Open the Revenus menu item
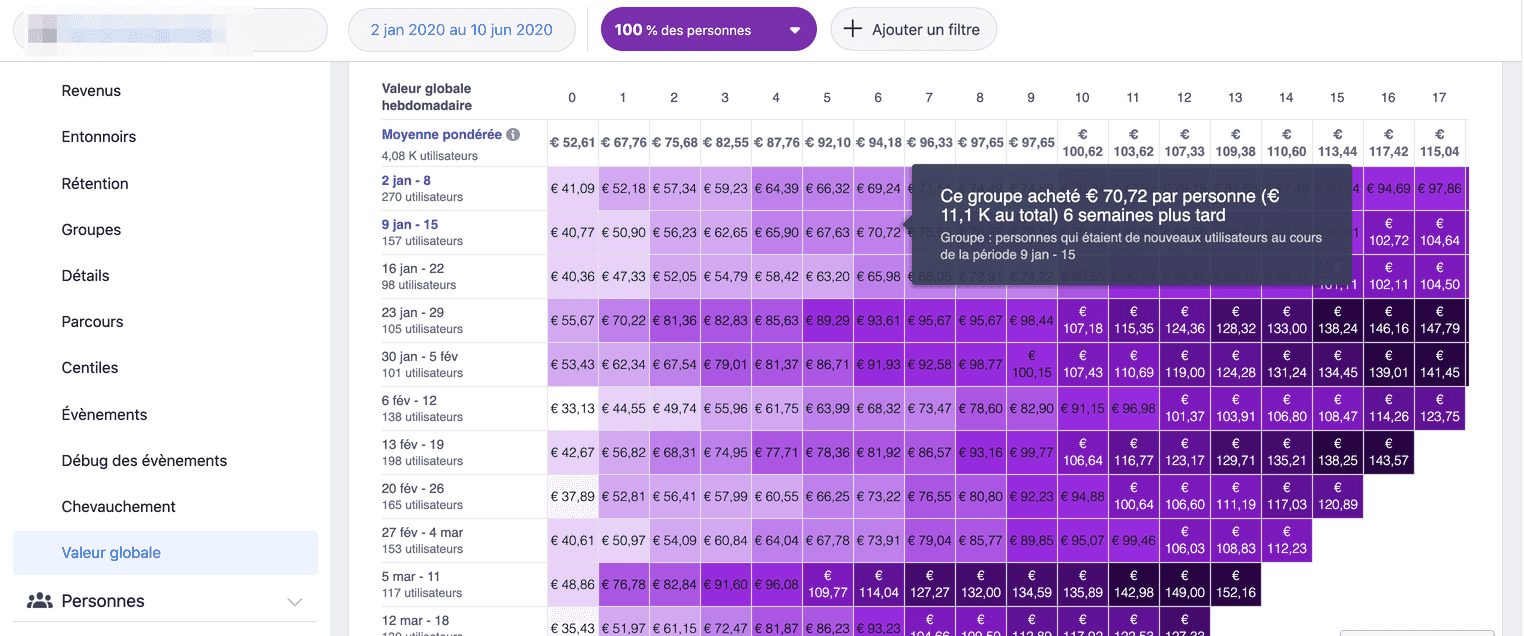 91,91
